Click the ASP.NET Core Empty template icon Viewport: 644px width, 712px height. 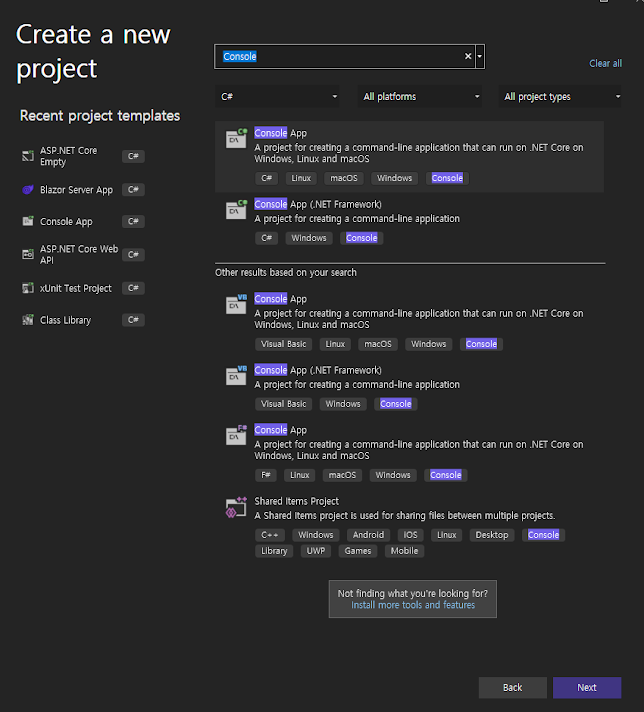coord(28,156)
